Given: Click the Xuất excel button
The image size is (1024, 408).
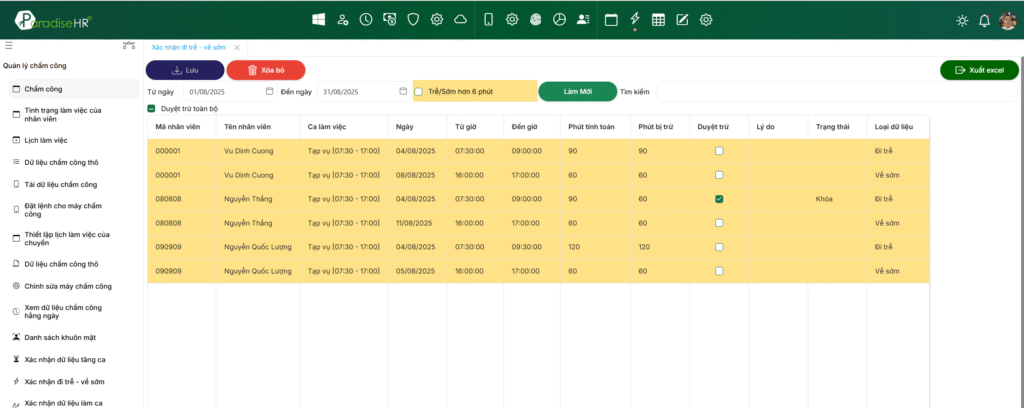Looking at the screenshot, I should click(979, 70).
